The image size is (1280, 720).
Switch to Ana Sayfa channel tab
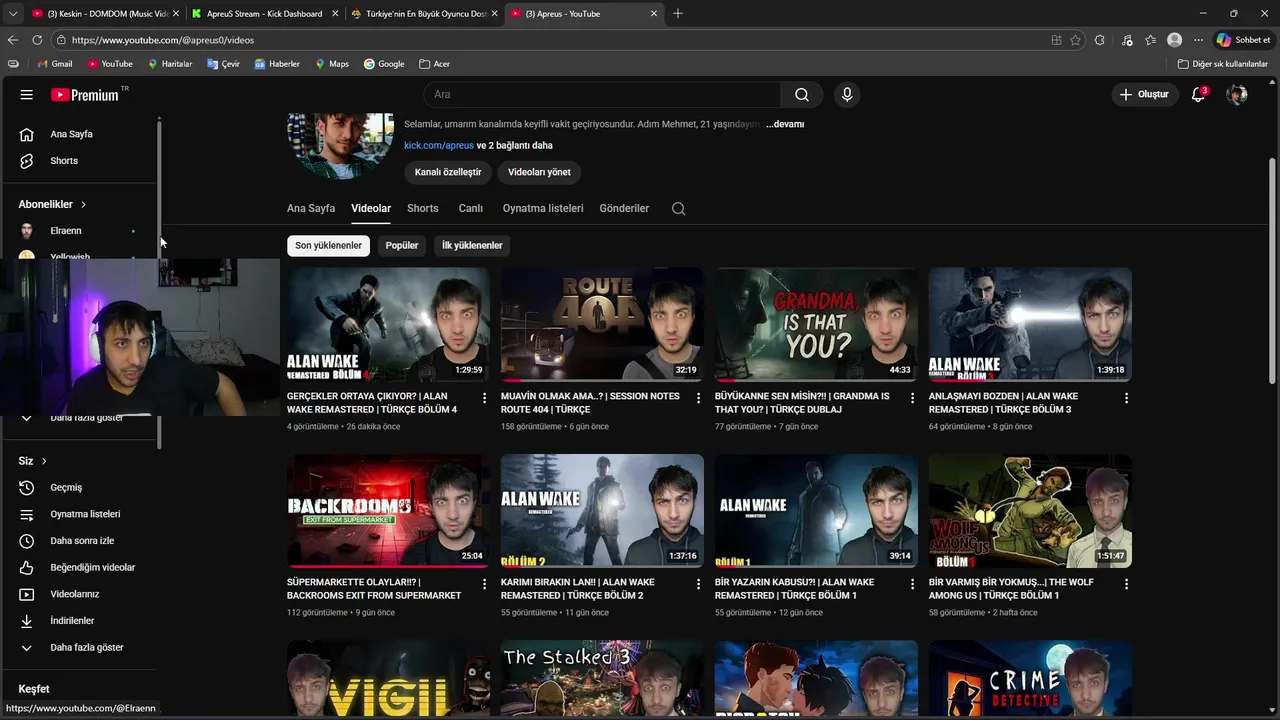(x=311, y=209)
